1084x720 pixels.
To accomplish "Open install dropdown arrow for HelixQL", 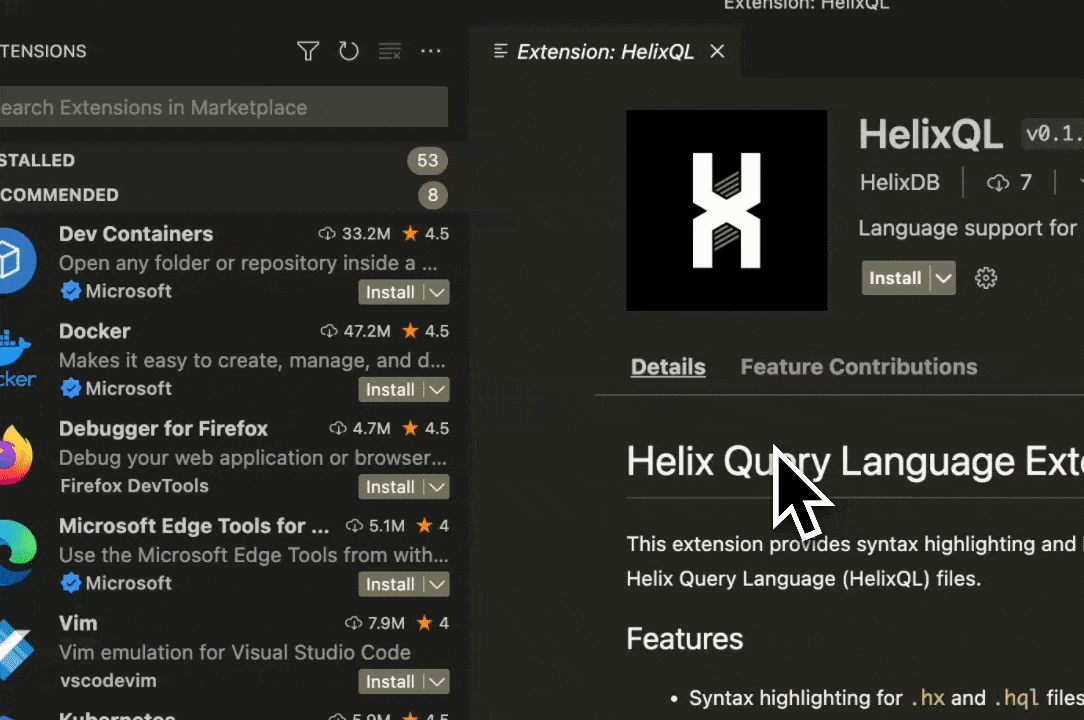I will 943,278.
